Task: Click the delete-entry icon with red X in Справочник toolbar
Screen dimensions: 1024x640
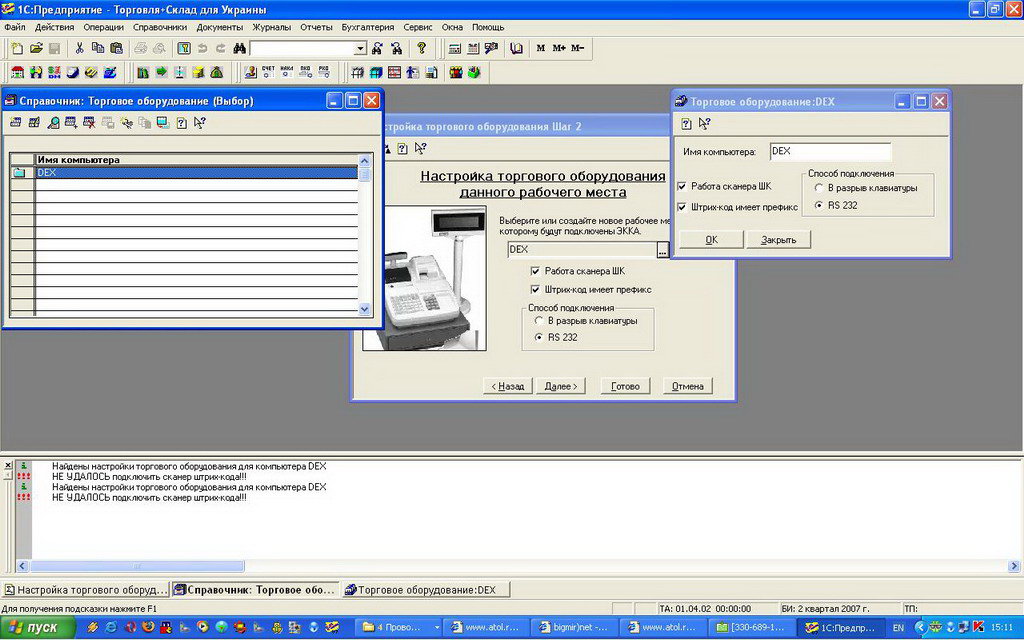Action: pyautogui.click(x=89, y=123)
